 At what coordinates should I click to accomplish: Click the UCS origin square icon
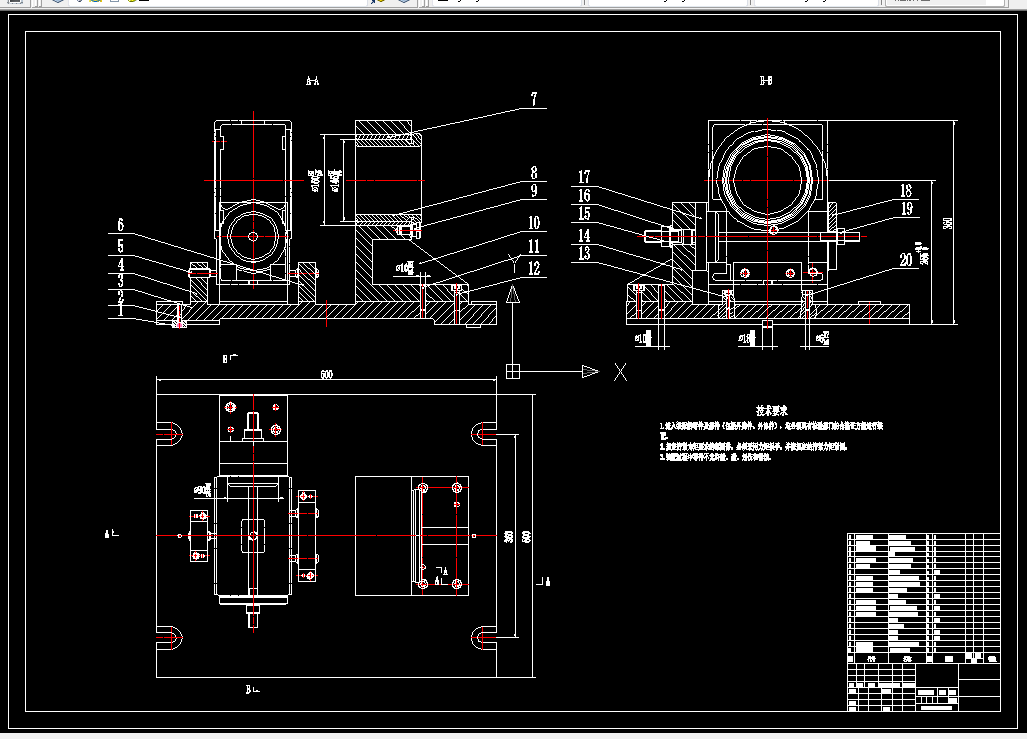click(x=513, y=371)
